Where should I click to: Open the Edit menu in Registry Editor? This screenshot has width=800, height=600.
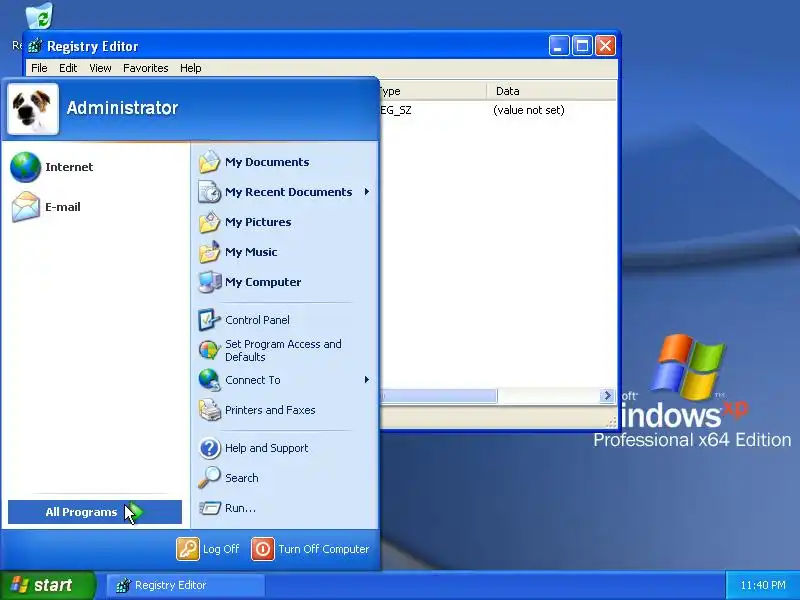pyautogui.click(x=68, y=68)
